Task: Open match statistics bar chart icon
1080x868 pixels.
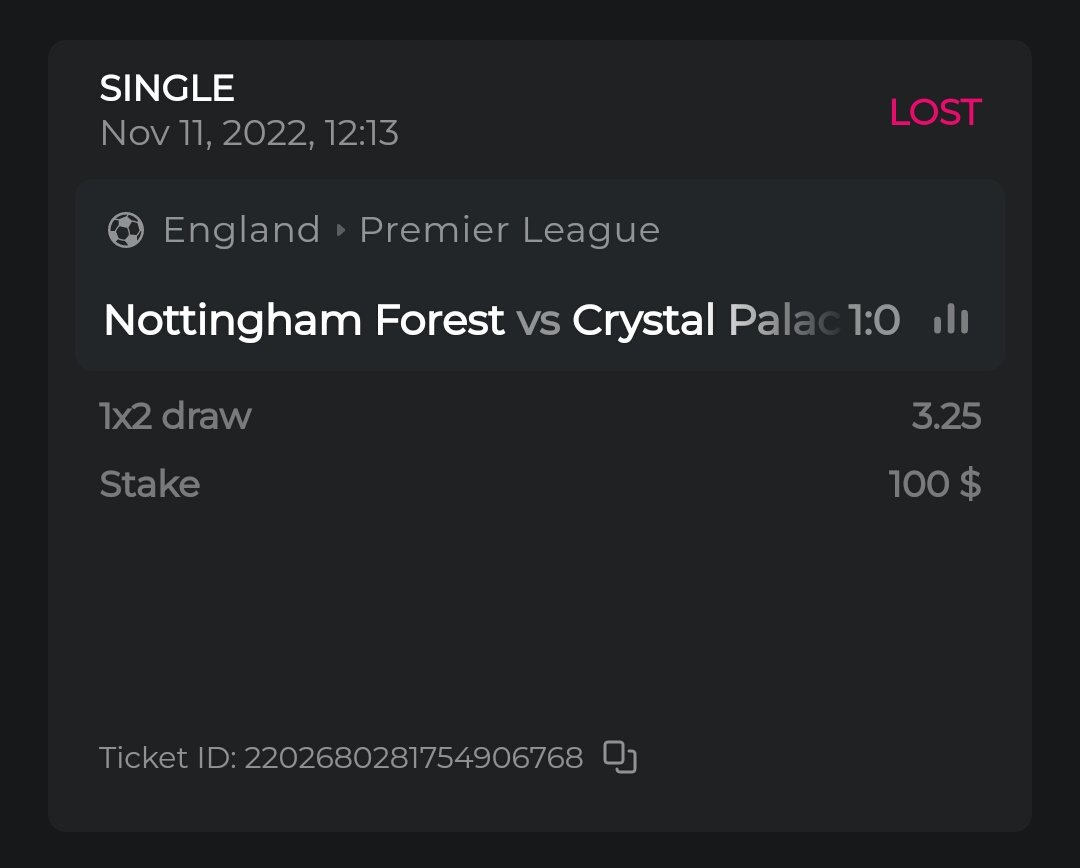Action: (950, 320)
